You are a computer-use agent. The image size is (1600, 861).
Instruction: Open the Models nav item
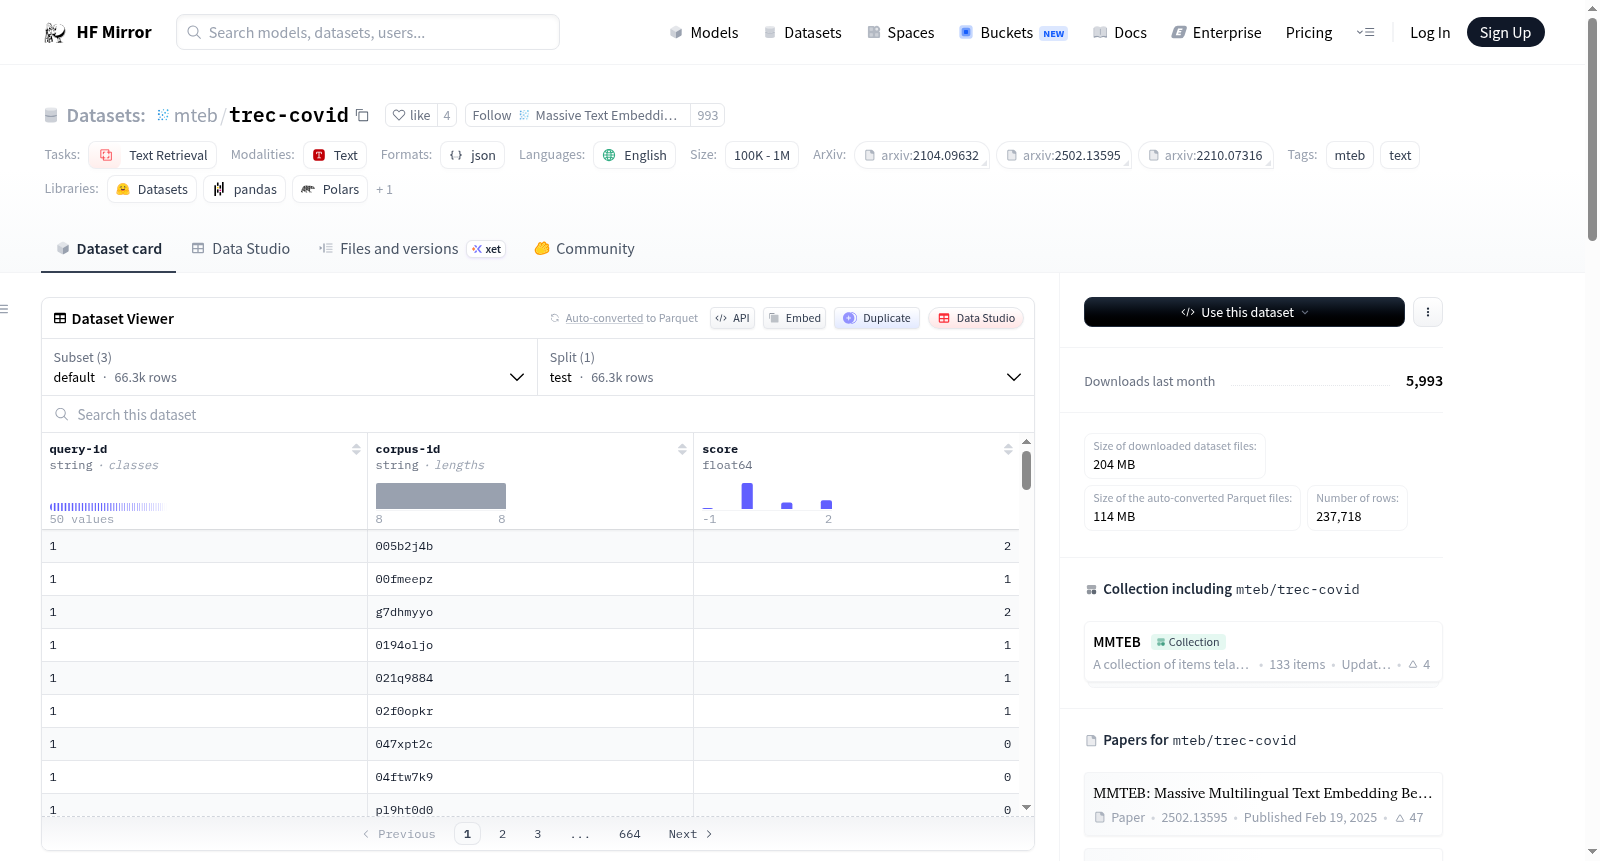click(x=704, y=33)
